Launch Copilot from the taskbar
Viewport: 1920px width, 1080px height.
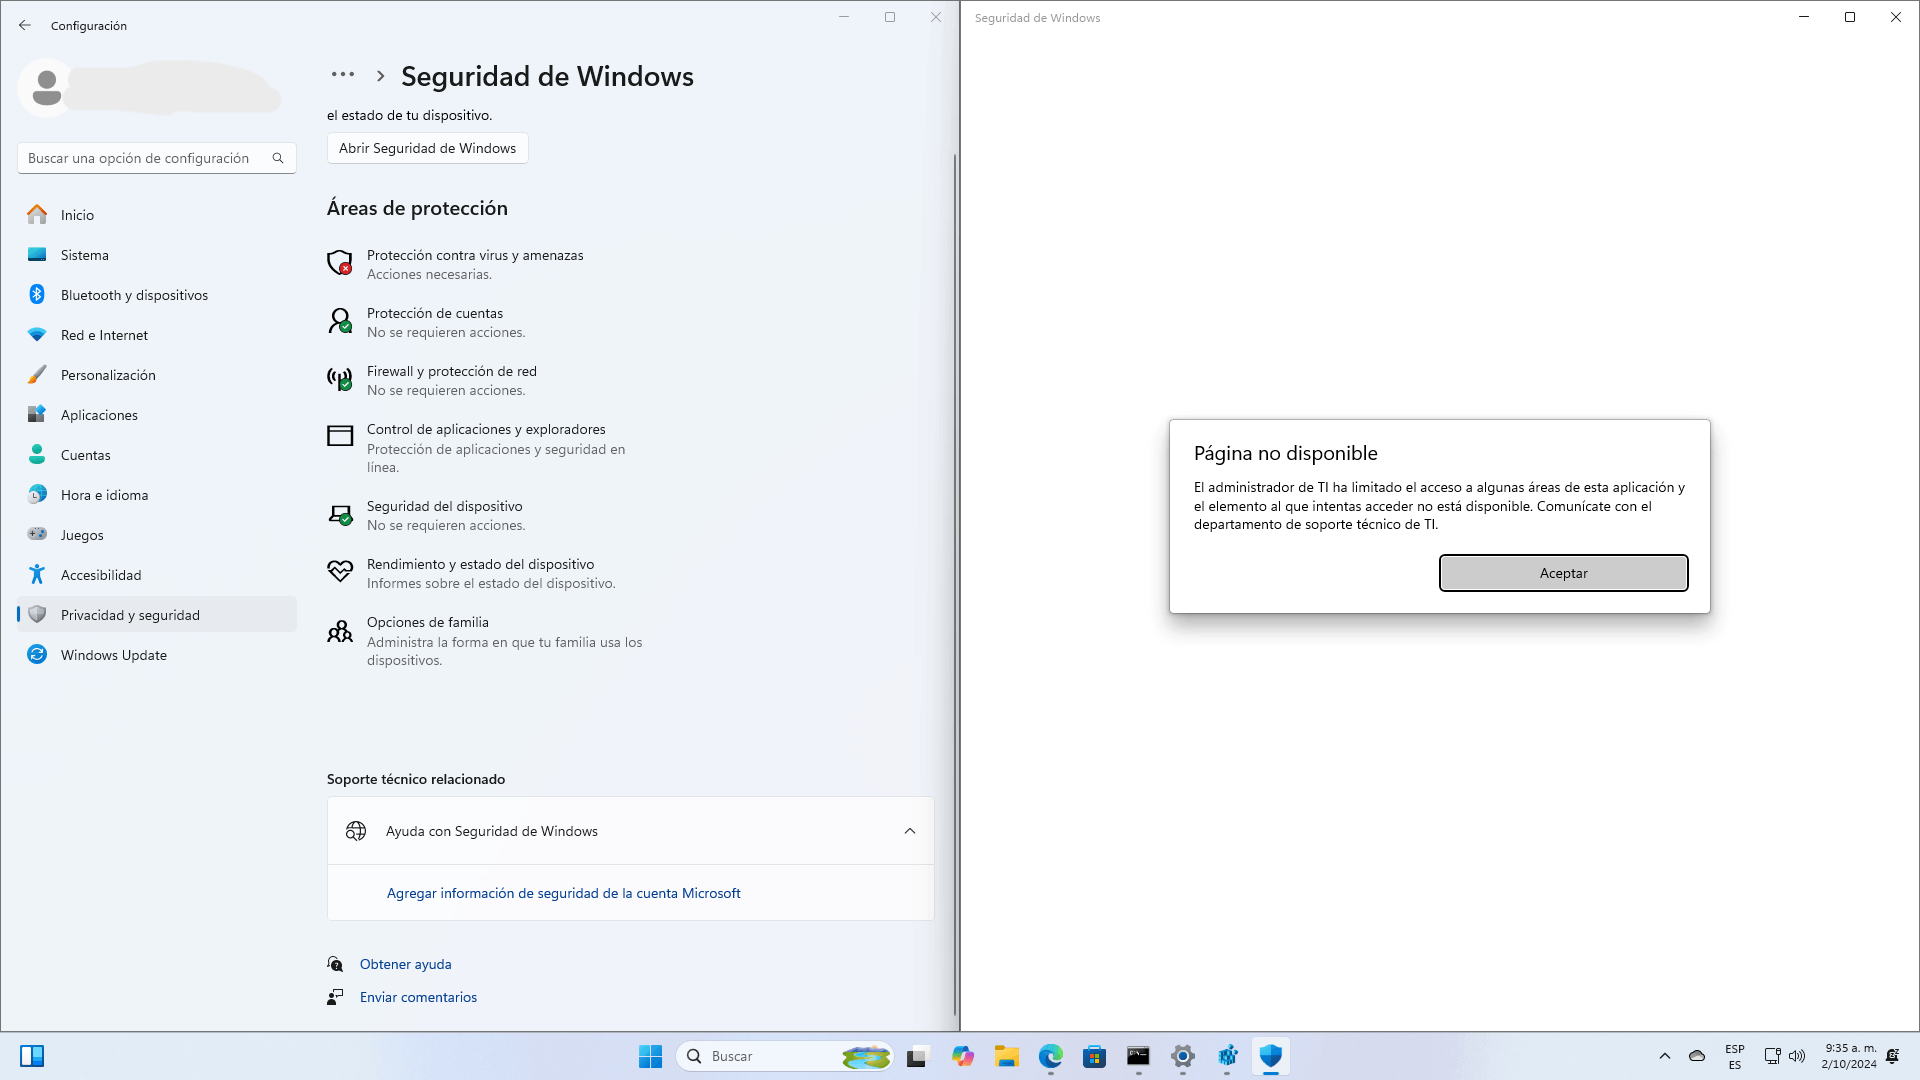(x=963, y=1056)
